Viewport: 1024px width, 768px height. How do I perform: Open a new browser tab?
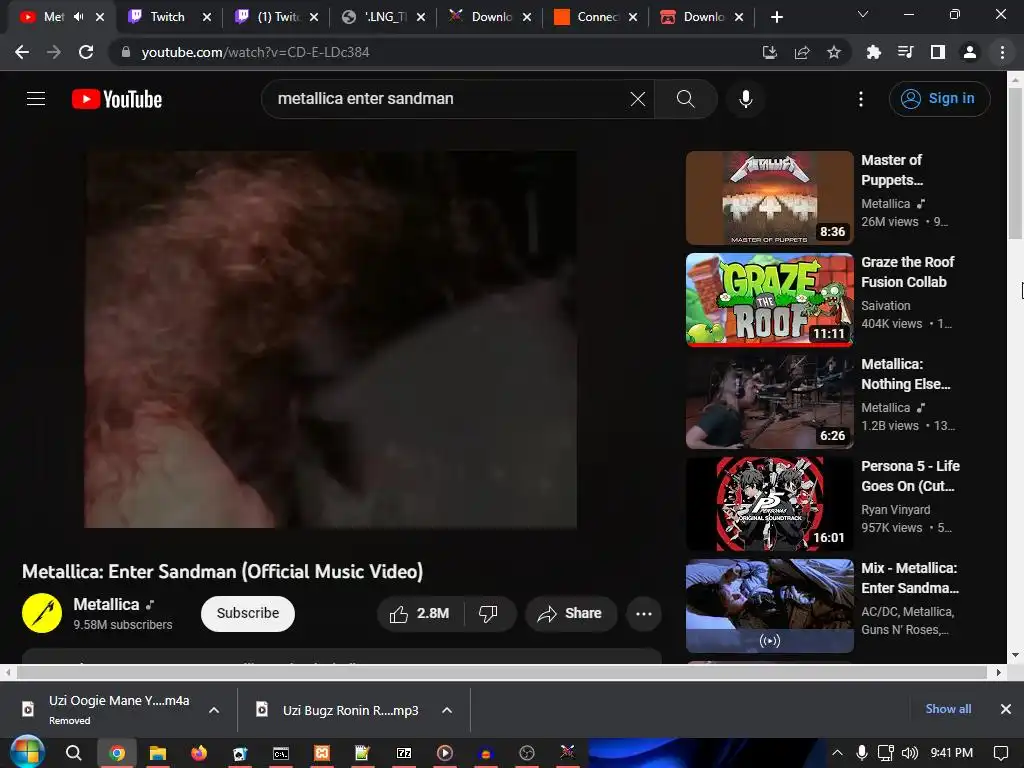(776, 17)
